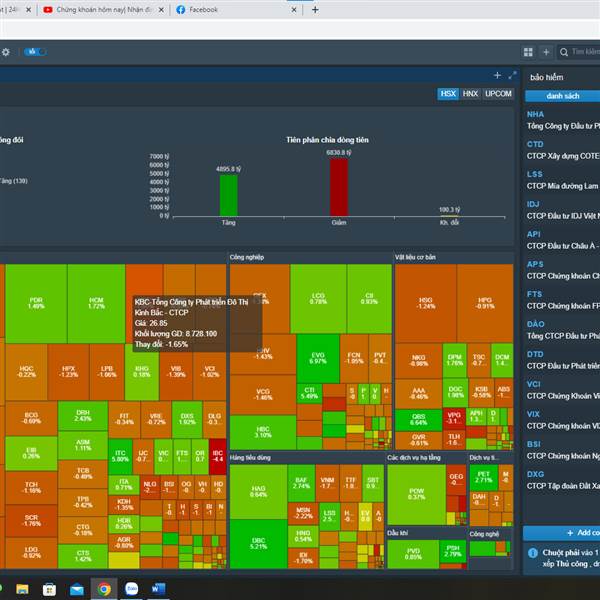This screenshot has width=600, height=600.
Task: Expand panel with the fullscreen arrows icon
Action: pyautogui.click(x=512, y=75)
